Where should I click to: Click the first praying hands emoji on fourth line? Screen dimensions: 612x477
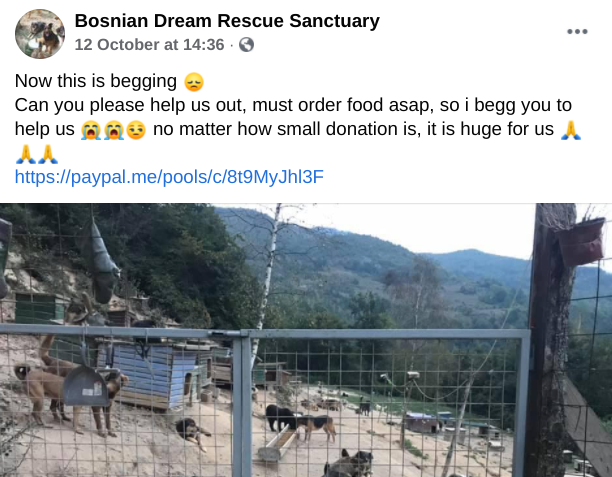coord(26,154)
